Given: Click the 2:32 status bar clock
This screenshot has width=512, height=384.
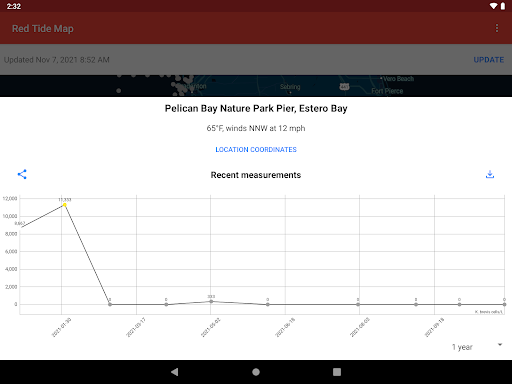Looking at the screenshot, I should coord(14,6).
